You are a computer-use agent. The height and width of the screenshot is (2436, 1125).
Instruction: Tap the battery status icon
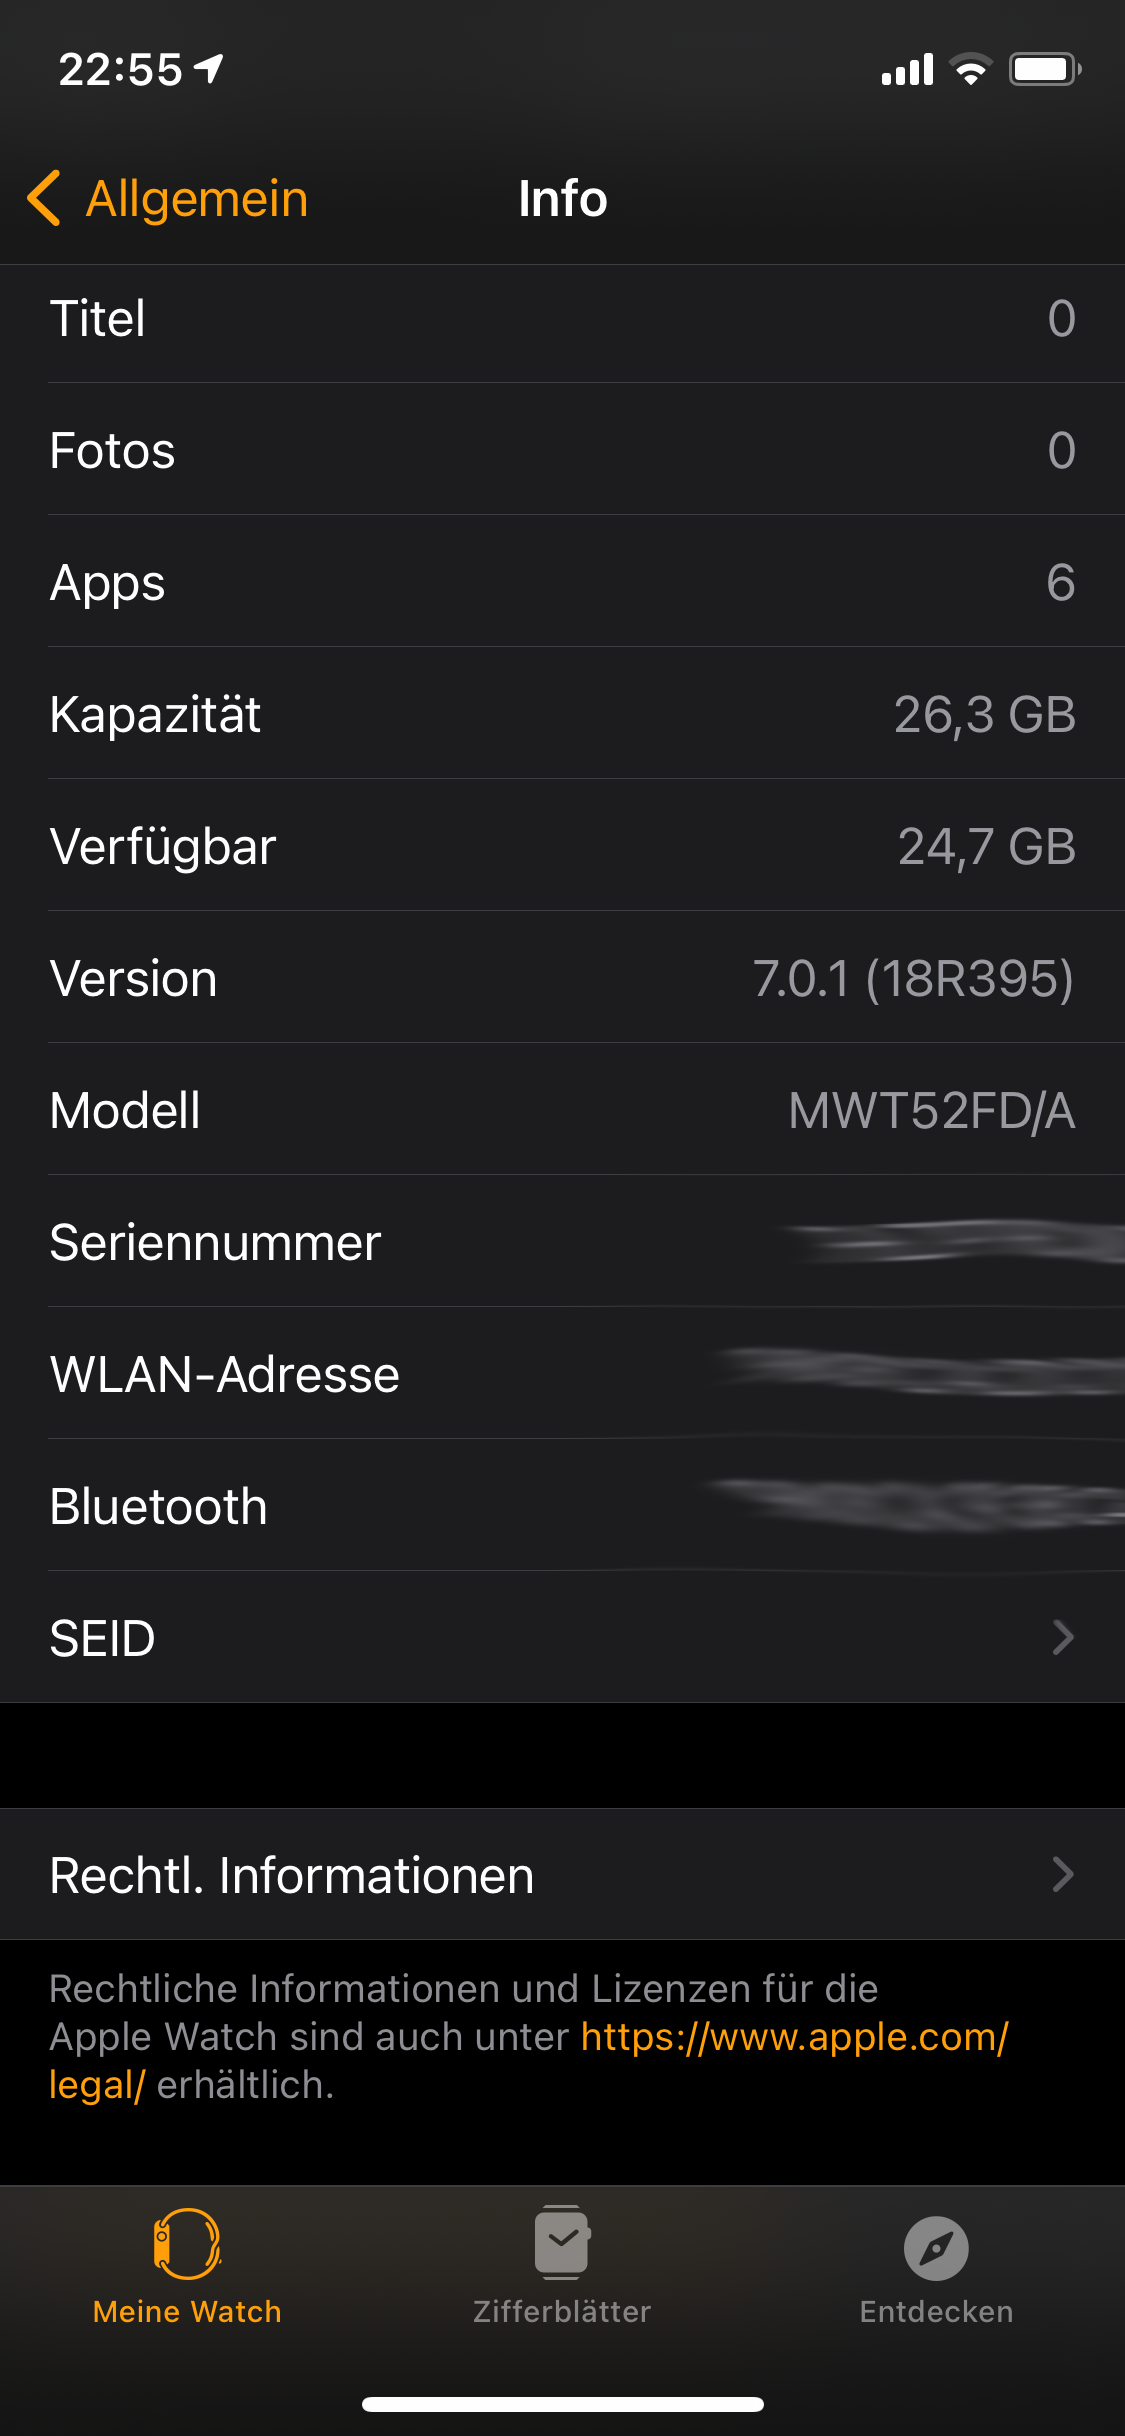1044,70
